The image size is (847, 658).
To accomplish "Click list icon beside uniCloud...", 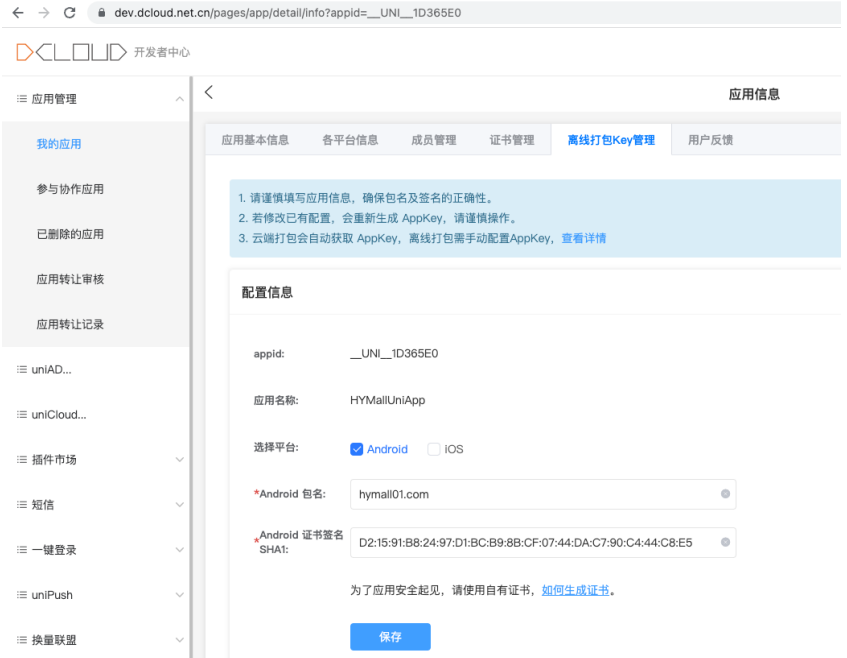I will 22,414.
